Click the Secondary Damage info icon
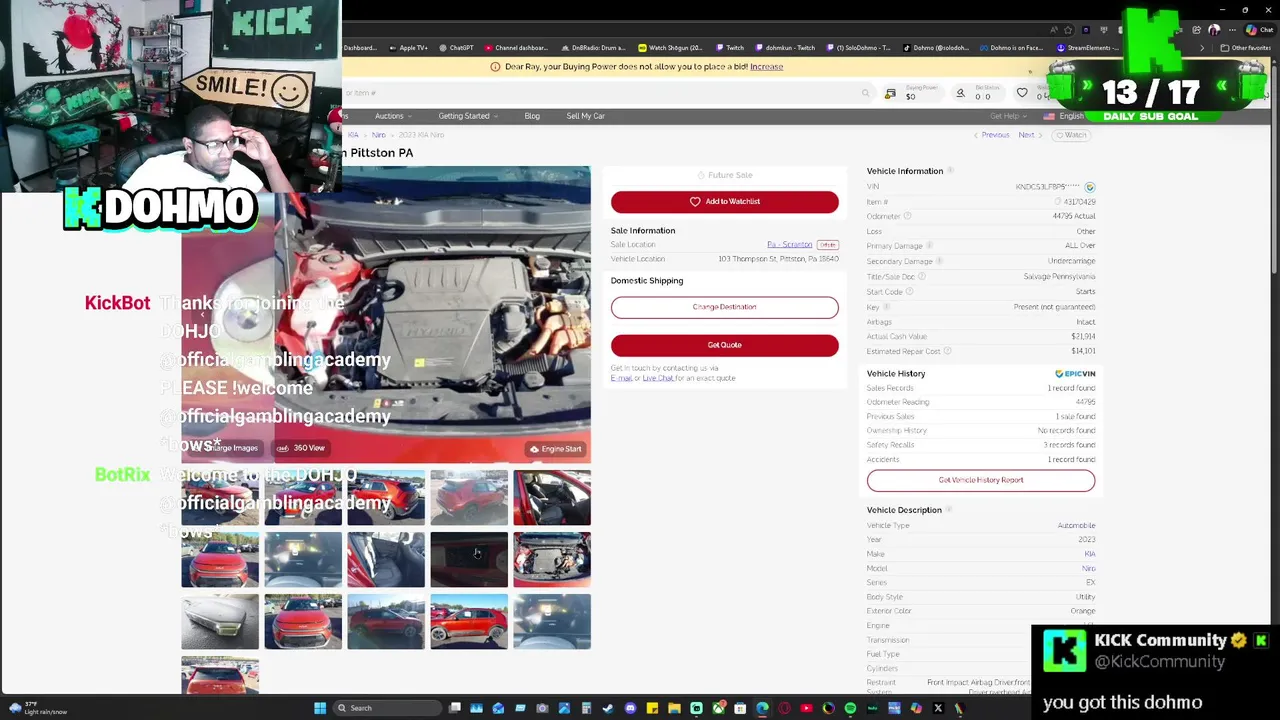The height and width of the screenshot is (720, 1280). click(940, 261)
